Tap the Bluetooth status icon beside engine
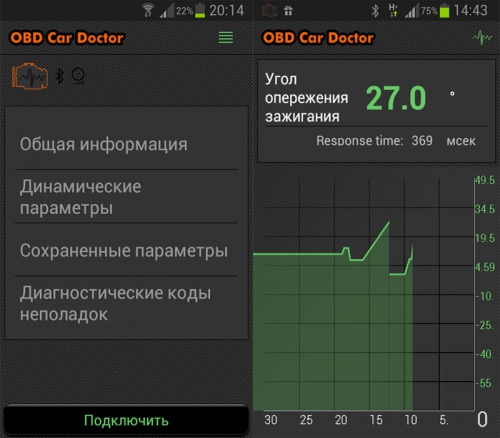This screenshot has height=438, width=500. (60, 76)
